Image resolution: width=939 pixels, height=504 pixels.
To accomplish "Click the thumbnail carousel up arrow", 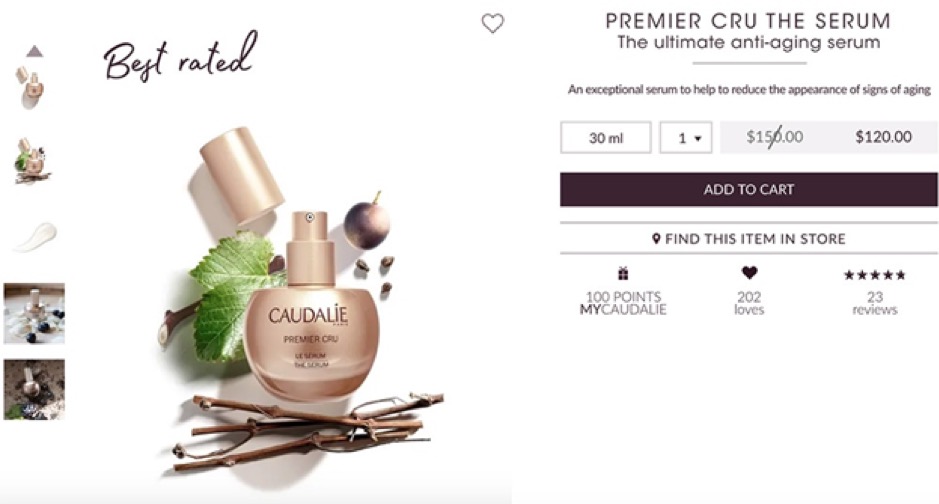I will 35,51.
